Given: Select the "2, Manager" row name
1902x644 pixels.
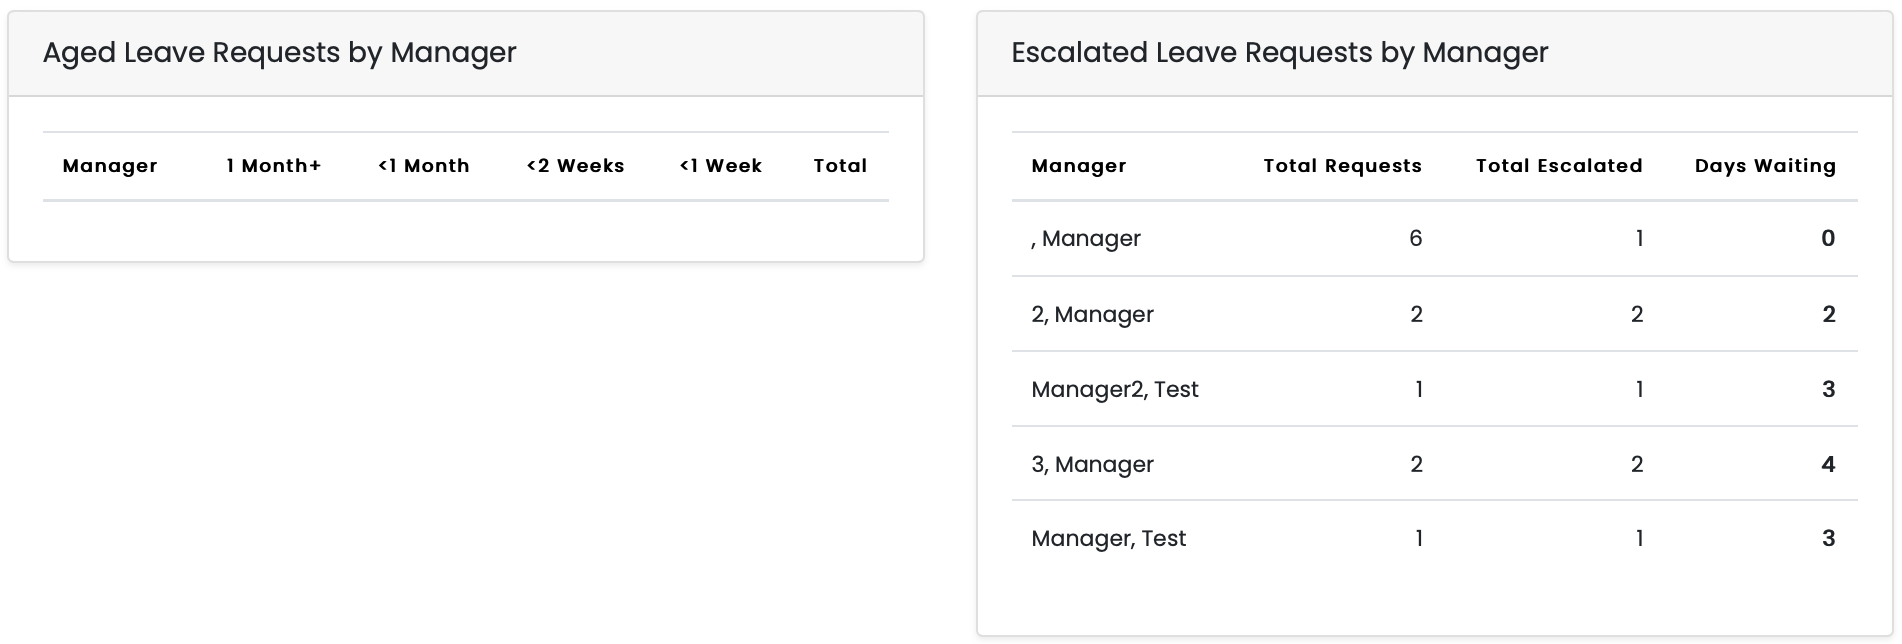Looking at the screenshot, I should point(1092,315).
